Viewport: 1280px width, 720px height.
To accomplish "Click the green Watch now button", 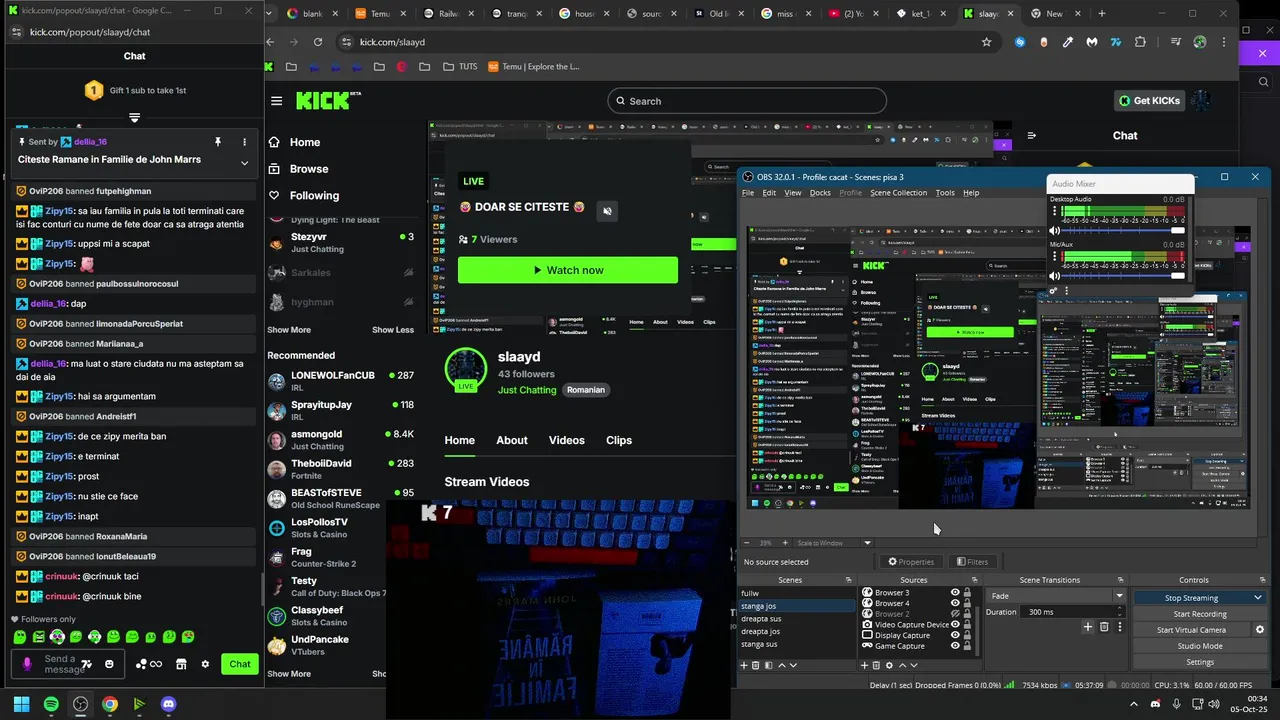I will [568, 270].
